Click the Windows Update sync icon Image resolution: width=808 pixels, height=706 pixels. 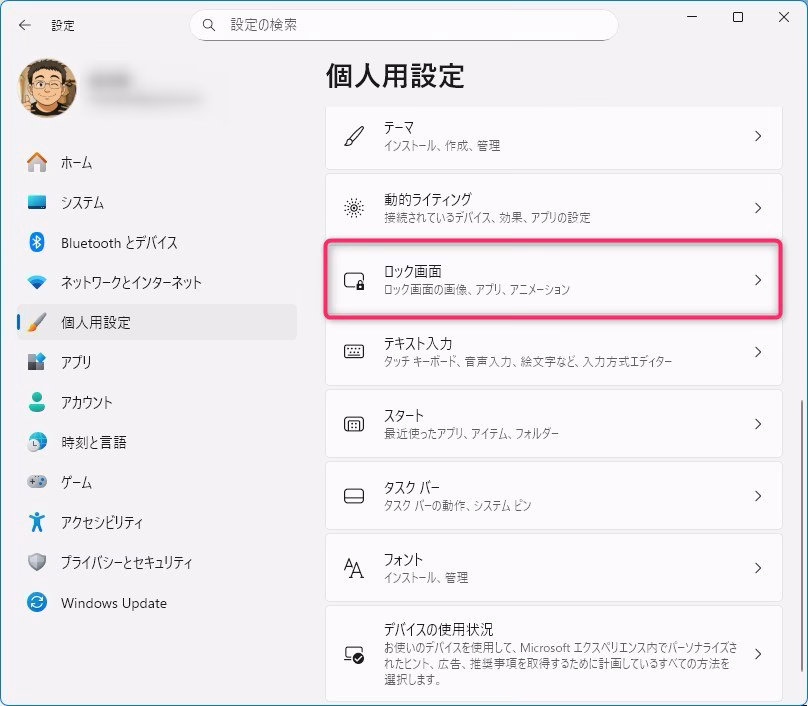pyautogui.click(x=37, y=603)
